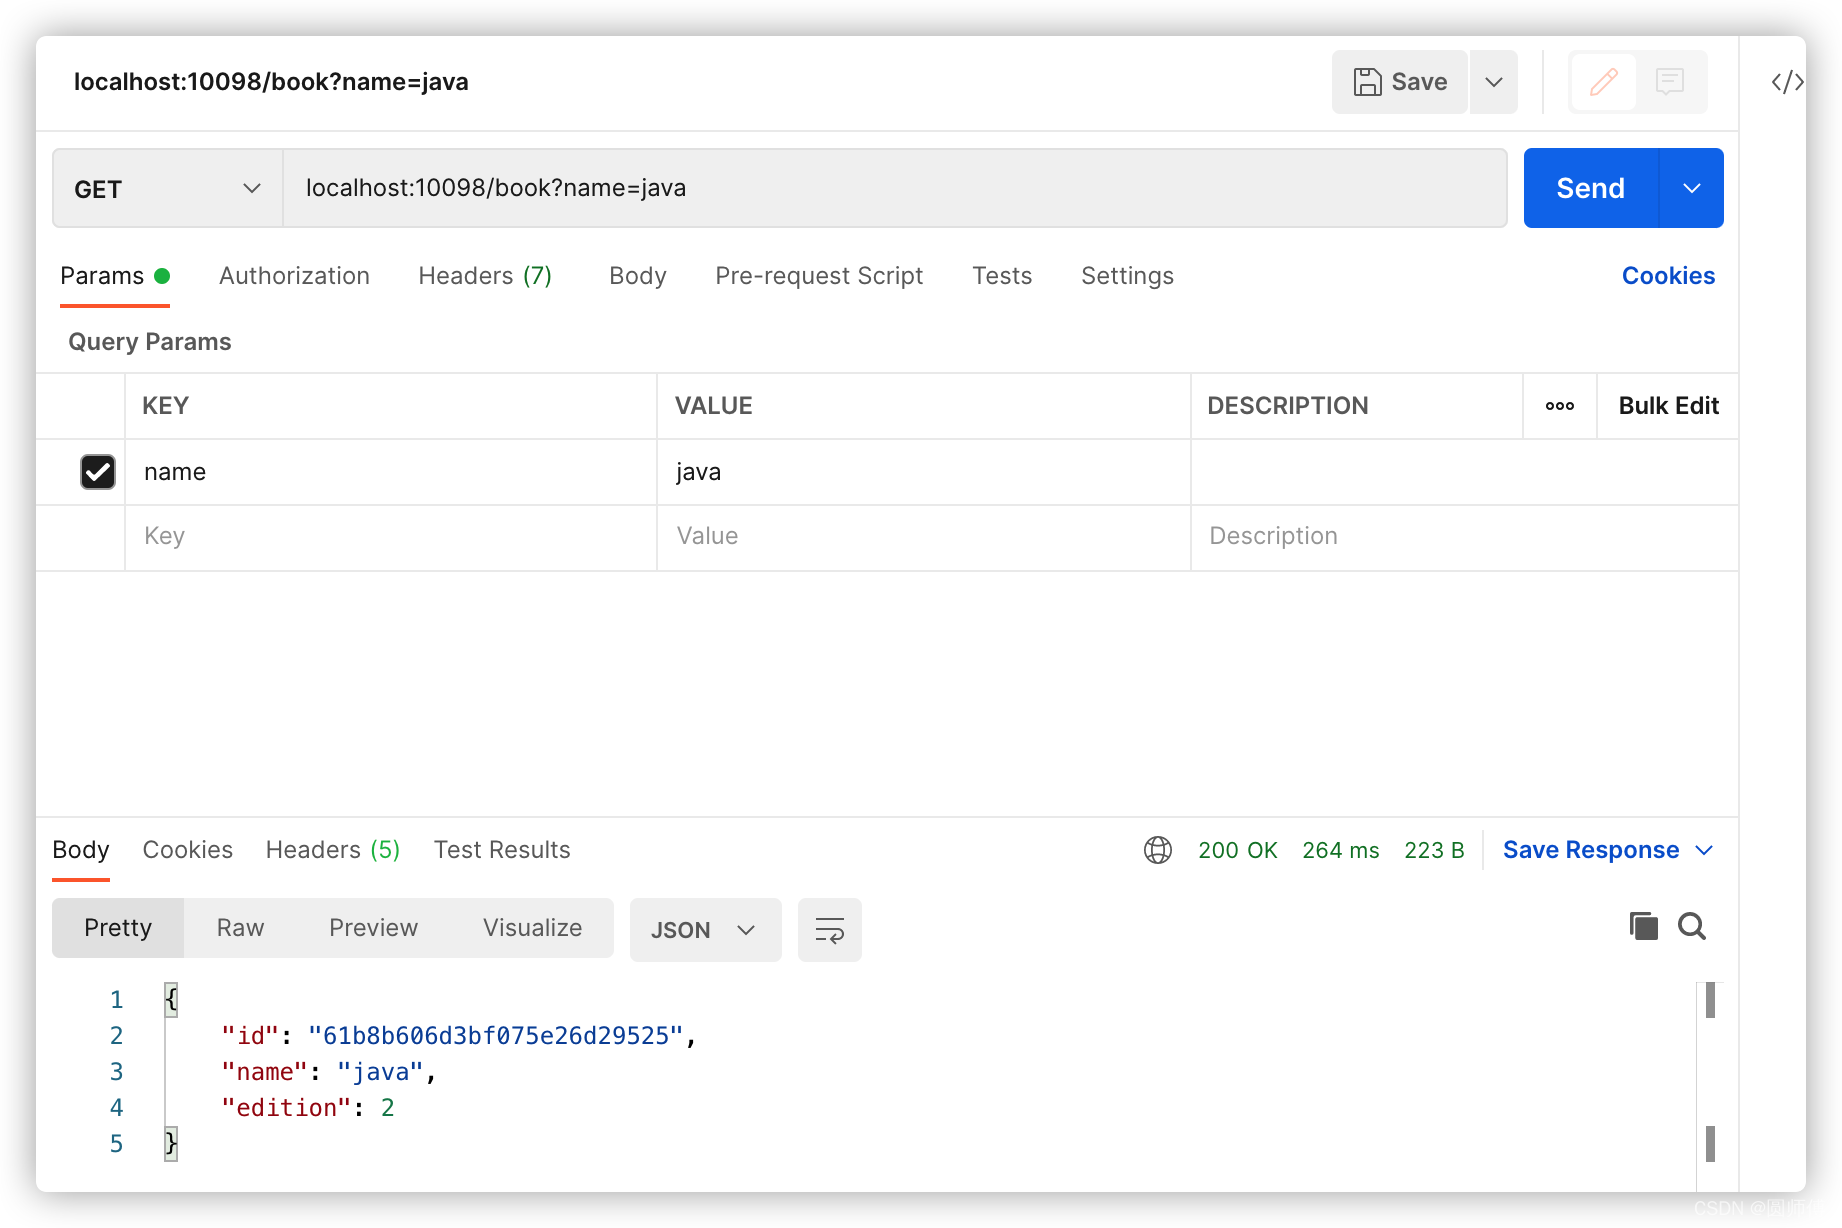Toggle the line wrap icon
Image resolution: width=1842 pixels, height=1228 pixels.
tap(830, 930)
